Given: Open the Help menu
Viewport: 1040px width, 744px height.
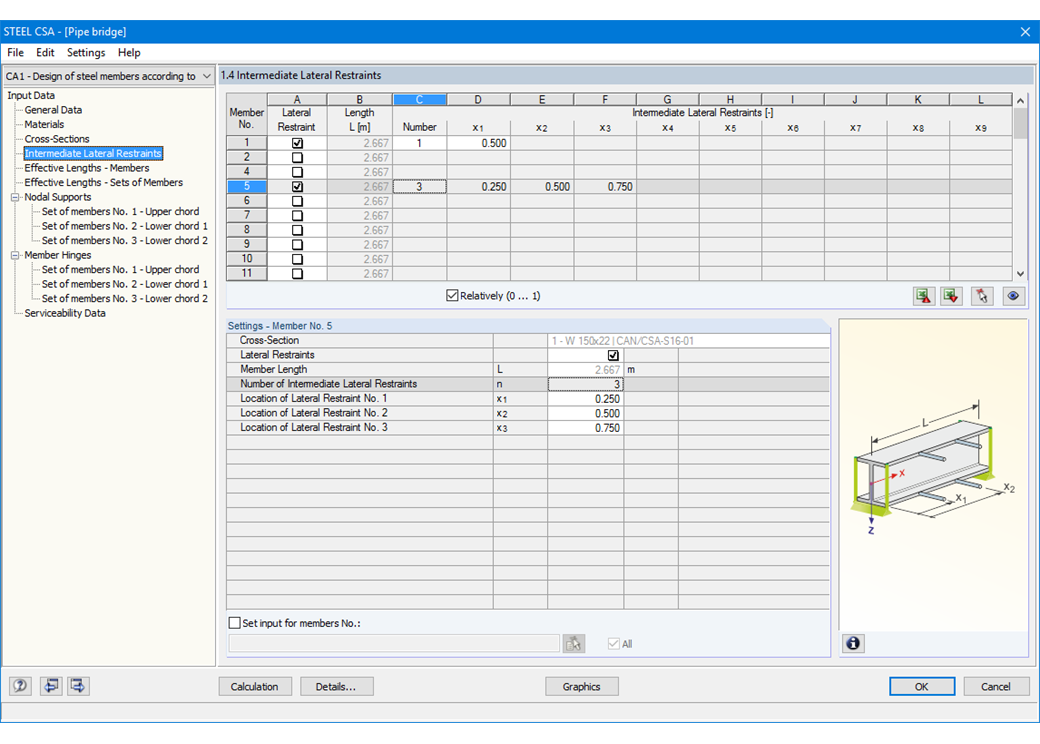Looking at the screenshot, I should click(x=129, y=52).
